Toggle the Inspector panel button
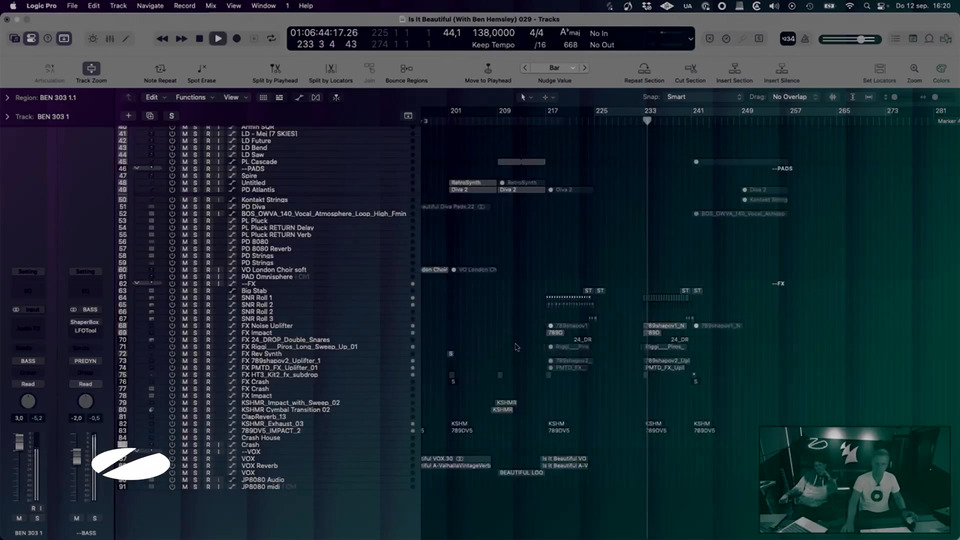 [31, 39]
